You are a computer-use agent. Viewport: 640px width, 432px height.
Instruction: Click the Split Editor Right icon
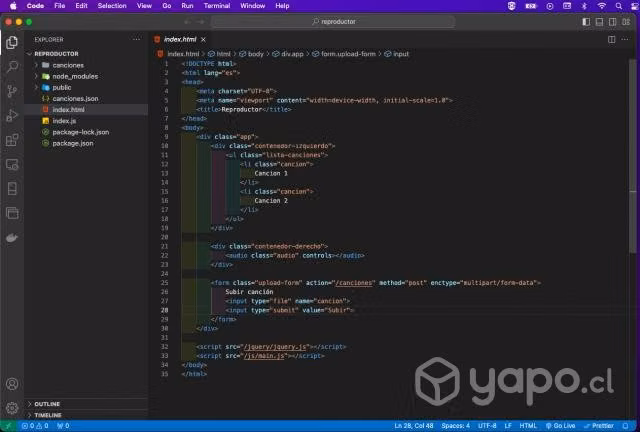coord(611,40)
